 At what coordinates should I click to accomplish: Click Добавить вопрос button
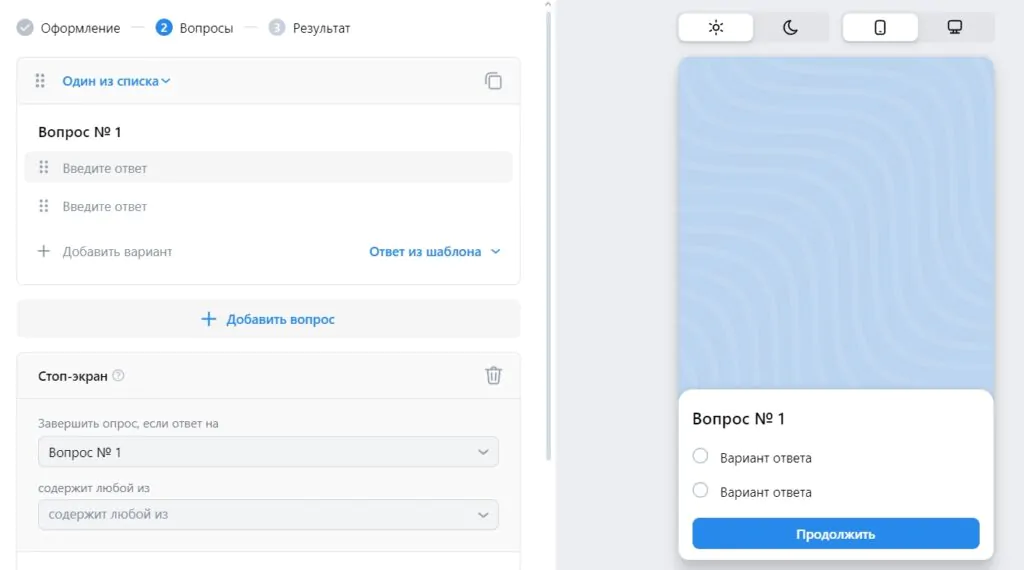pyautogui.click(x=268, y=319)
